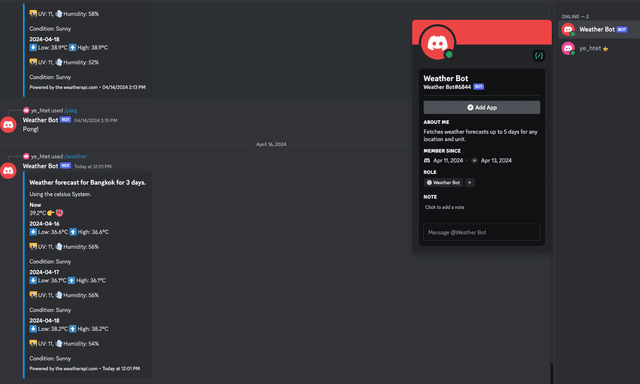Click the Discord logo icon beside Apr 11, 2024
This screenshot has width=640, height=384.
point(427,160)
